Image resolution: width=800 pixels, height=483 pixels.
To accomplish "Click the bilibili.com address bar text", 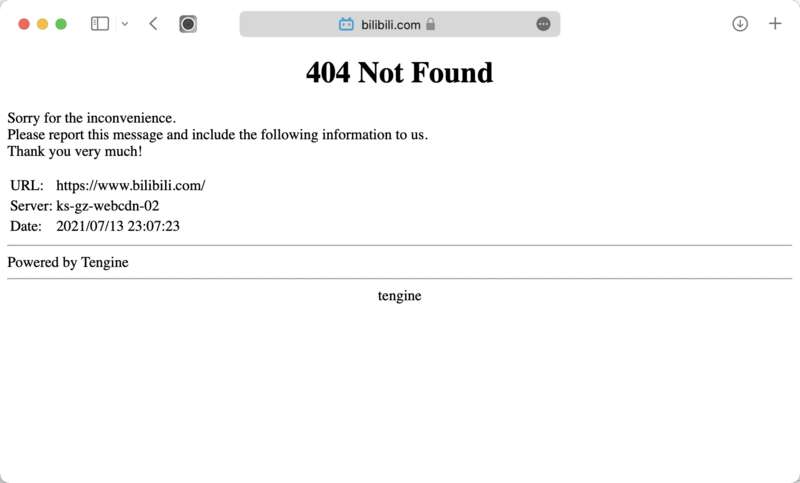I will (391, 24).
